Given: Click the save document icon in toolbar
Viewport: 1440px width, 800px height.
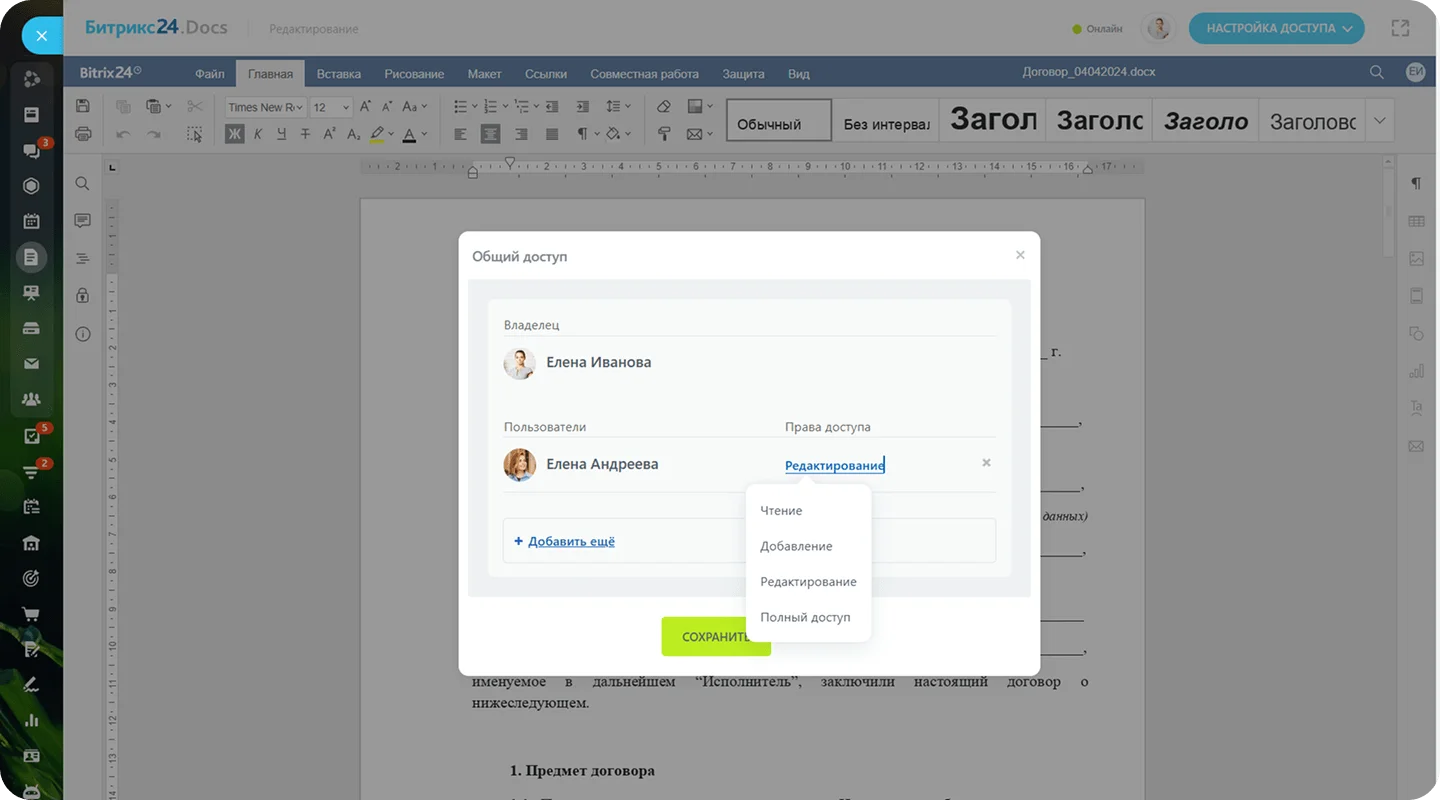Looking at the screenshot, I should 83,106.
